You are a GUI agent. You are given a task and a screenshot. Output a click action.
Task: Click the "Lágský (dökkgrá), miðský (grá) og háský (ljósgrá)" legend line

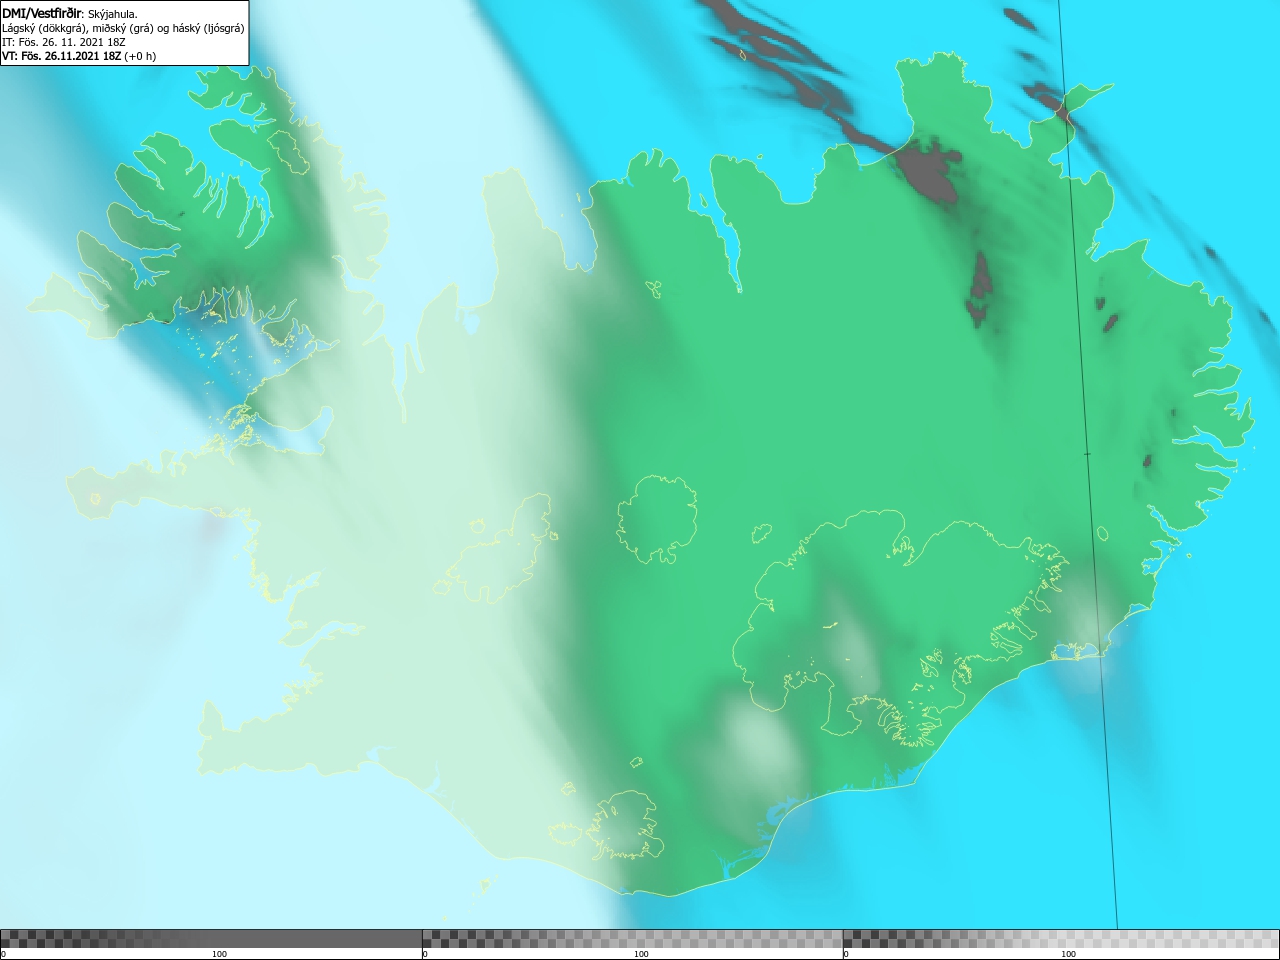[123, 28]
